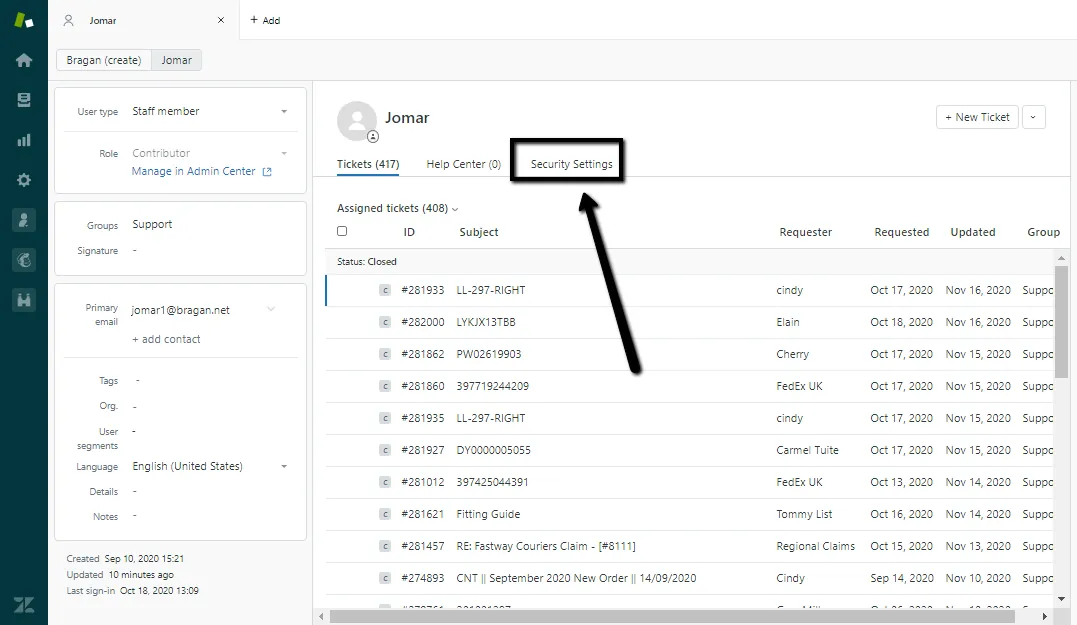The image size is (1077, 625).
Task: Expand the primary email dropdown arrow
Action: [271, 310]
